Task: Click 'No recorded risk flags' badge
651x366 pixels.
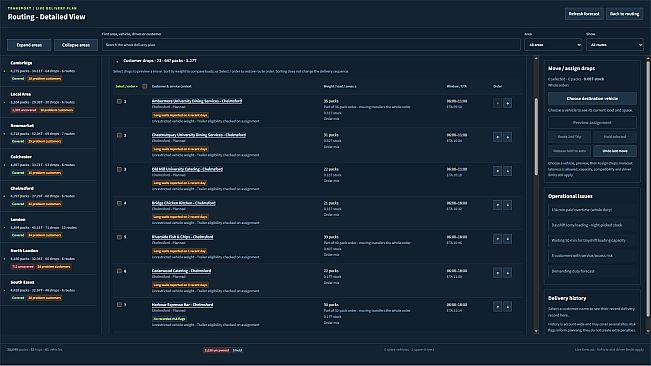Action: 169,319
